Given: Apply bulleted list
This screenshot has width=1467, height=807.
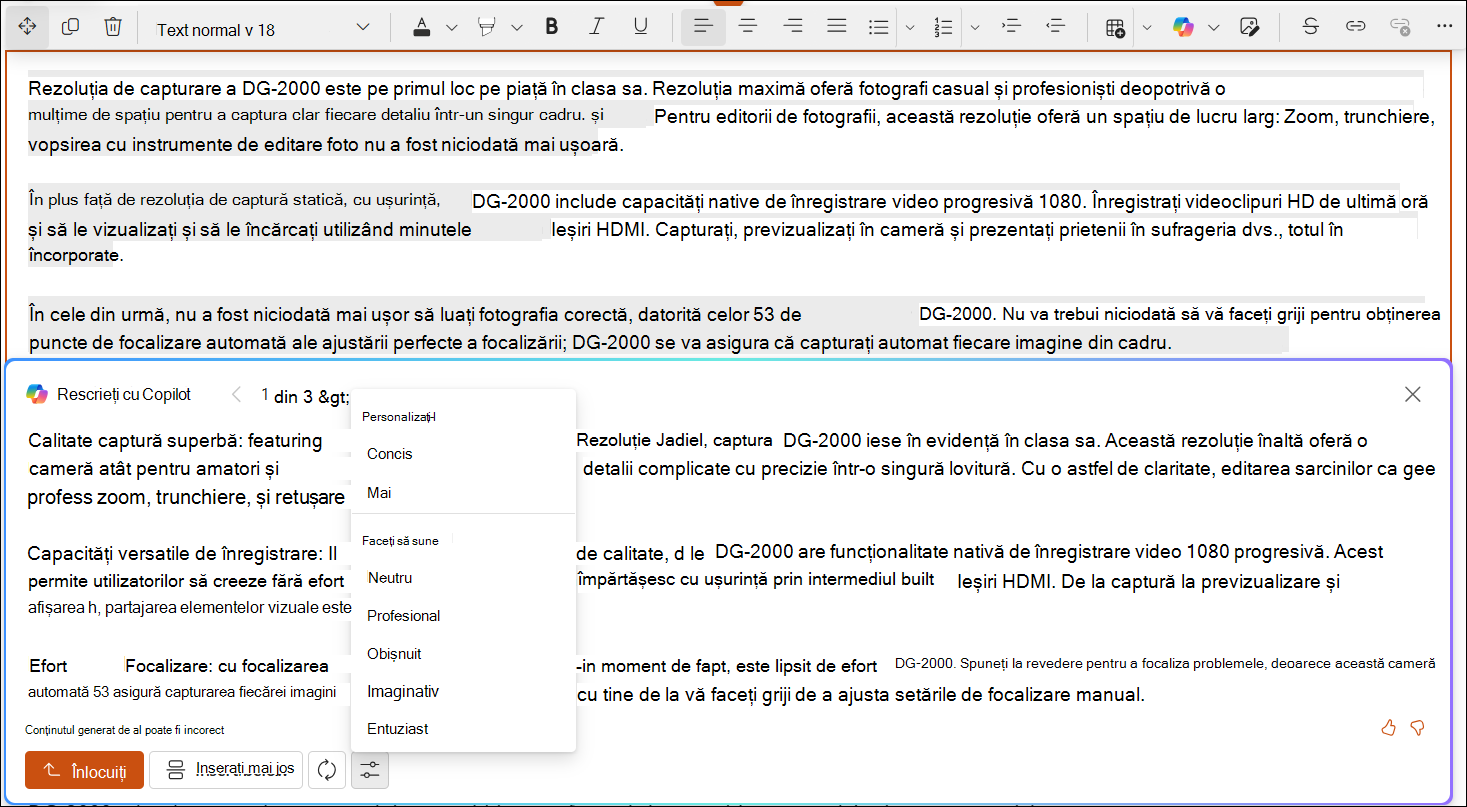Looking at the screenshot, I should click(x=878, y=27).
